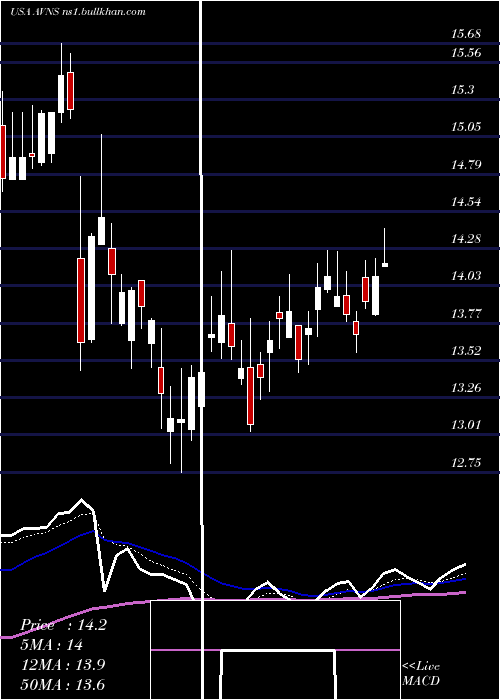The image size is (500, 700).
Task: Click the 14.03 price level label
Action: 466,276
